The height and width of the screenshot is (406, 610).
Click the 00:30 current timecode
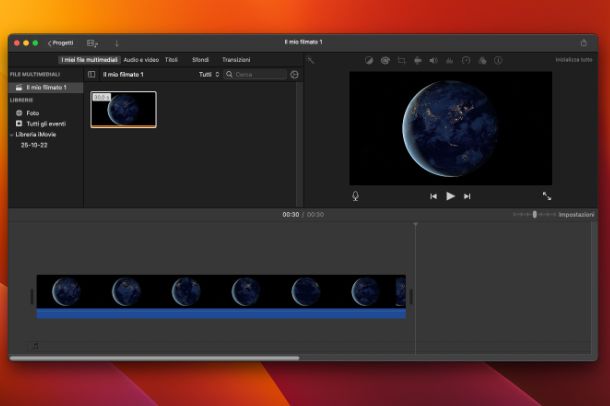coord(291,215)
